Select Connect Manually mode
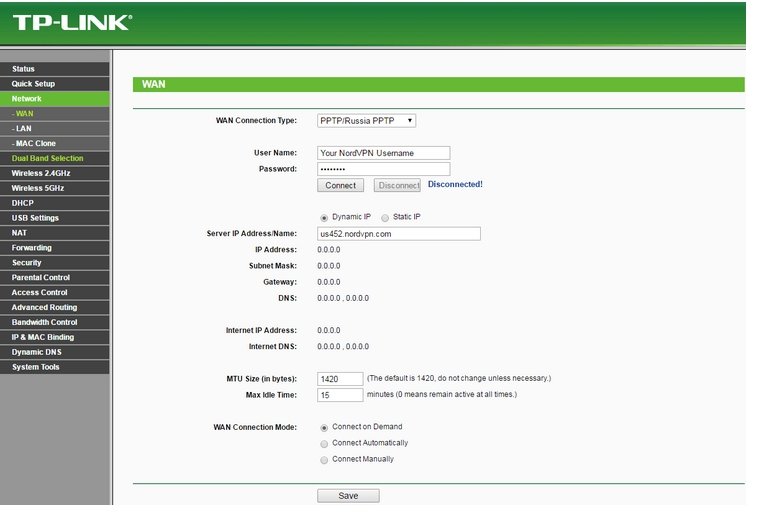This screenshot has height=513, width=766. tap(324, 460)
